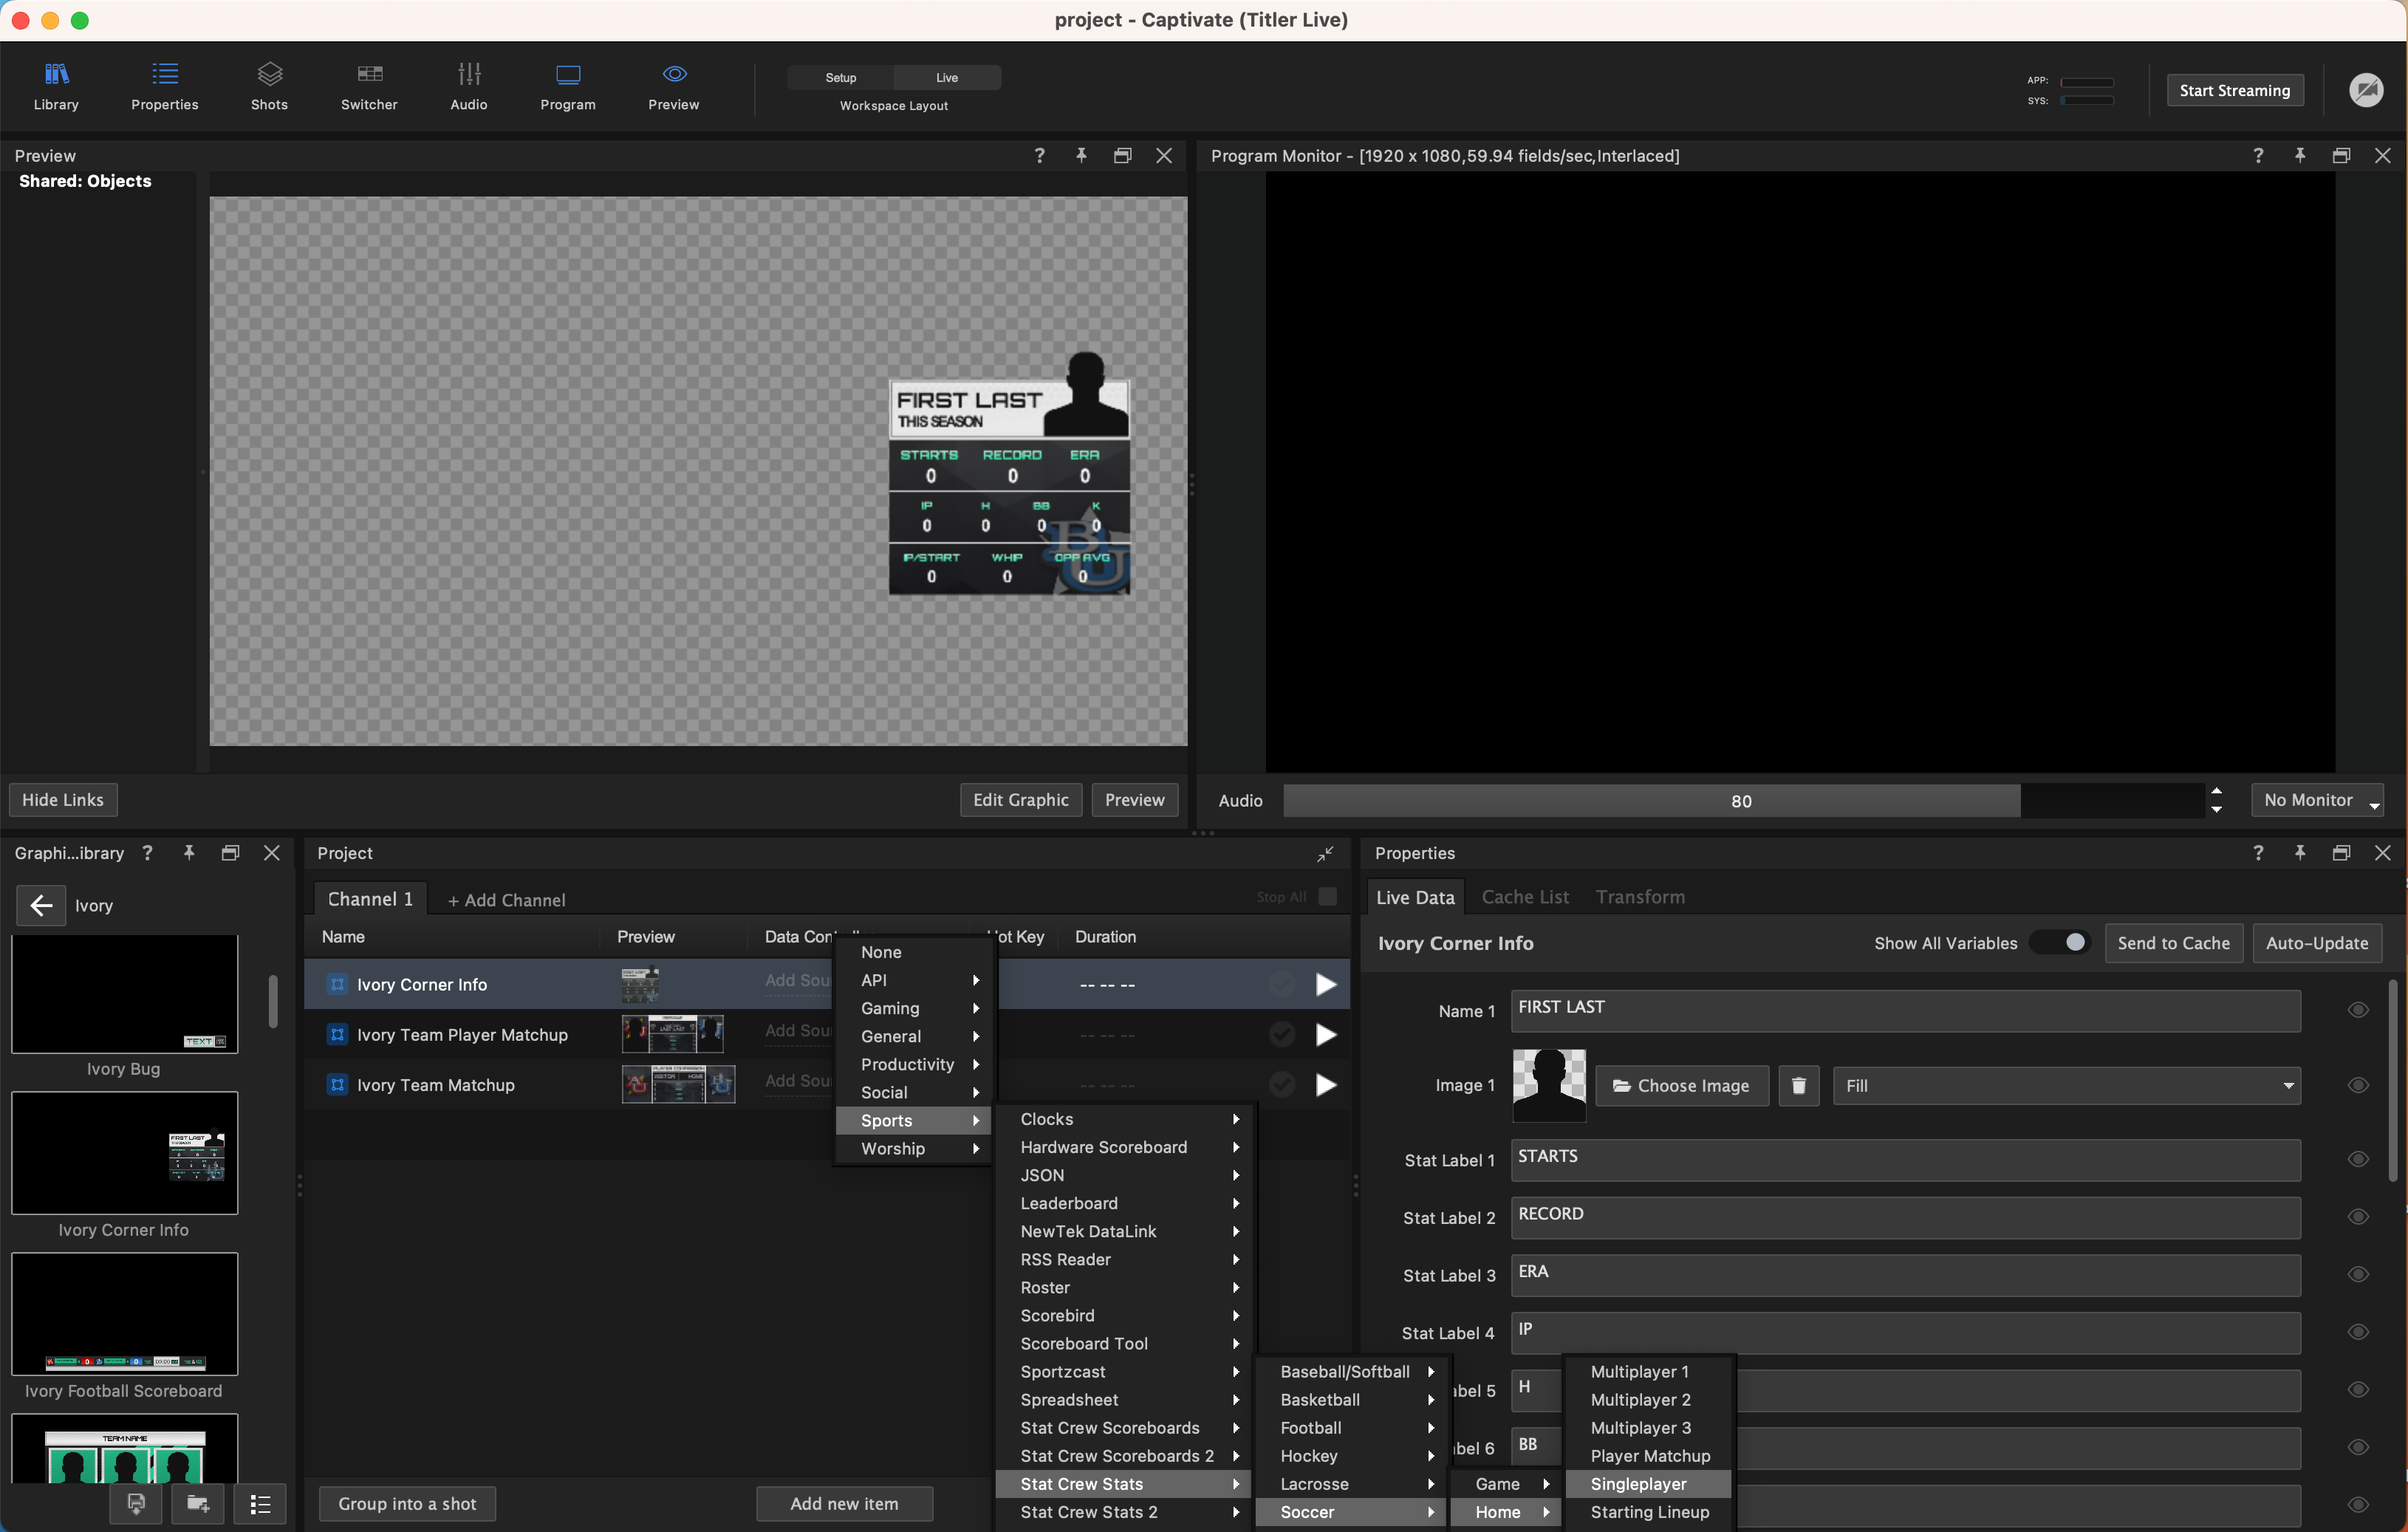Image resolution: width=2408 pixels, height=1532 pixels.
Task: Play the Ivory Team Matchup item
Action: point(1325,1085)
